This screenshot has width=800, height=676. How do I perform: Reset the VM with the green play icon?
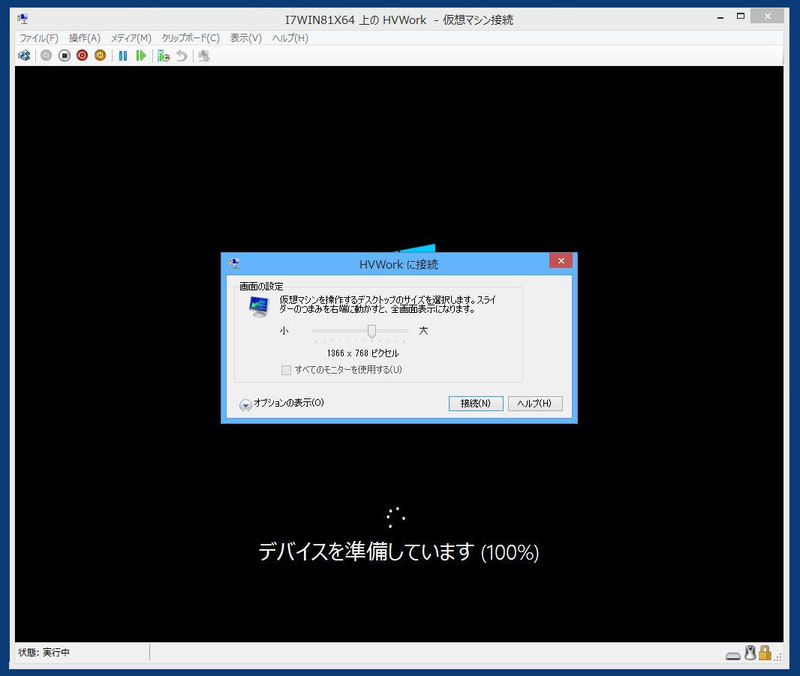click(141, 56)
